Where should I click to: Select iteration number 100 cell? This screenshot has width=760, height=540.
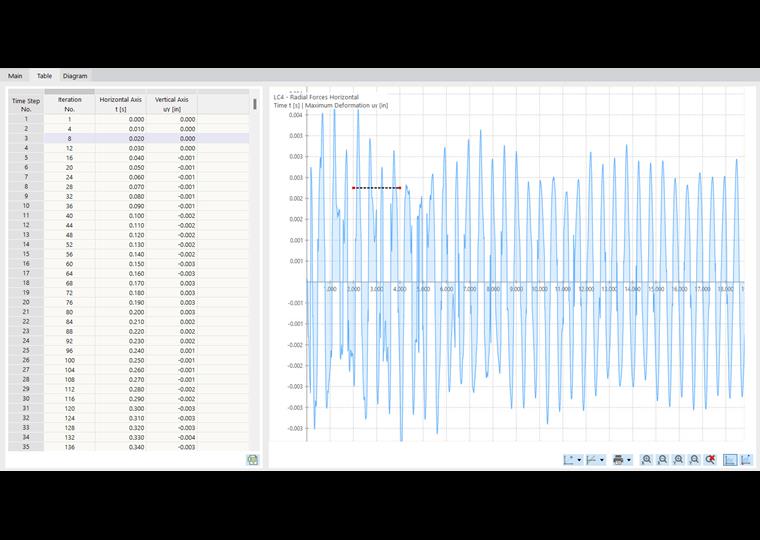(x=69, y=360)
